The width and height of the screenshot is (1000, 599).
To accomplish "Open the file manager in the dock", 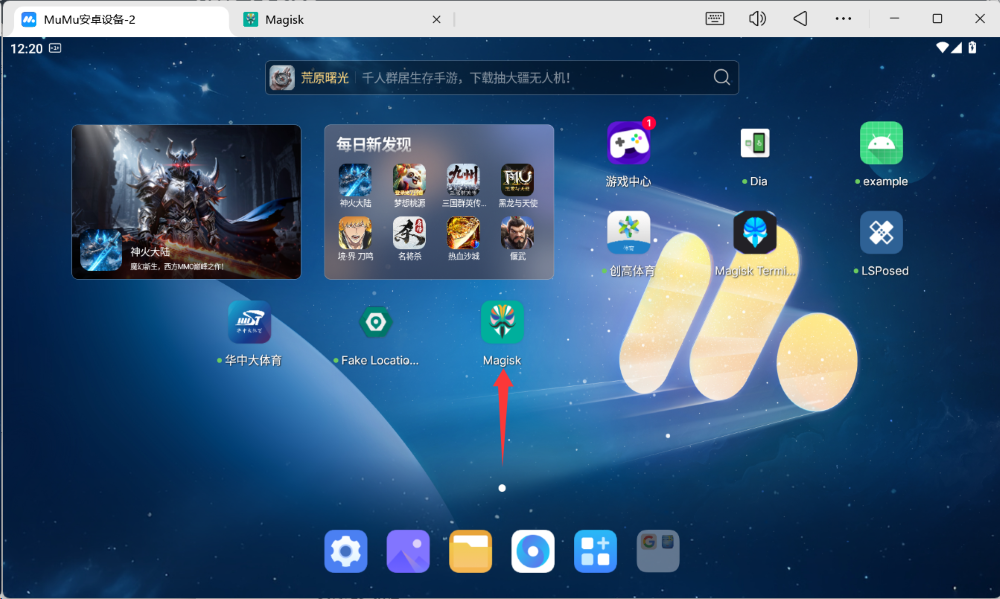I will coord(470,550).
